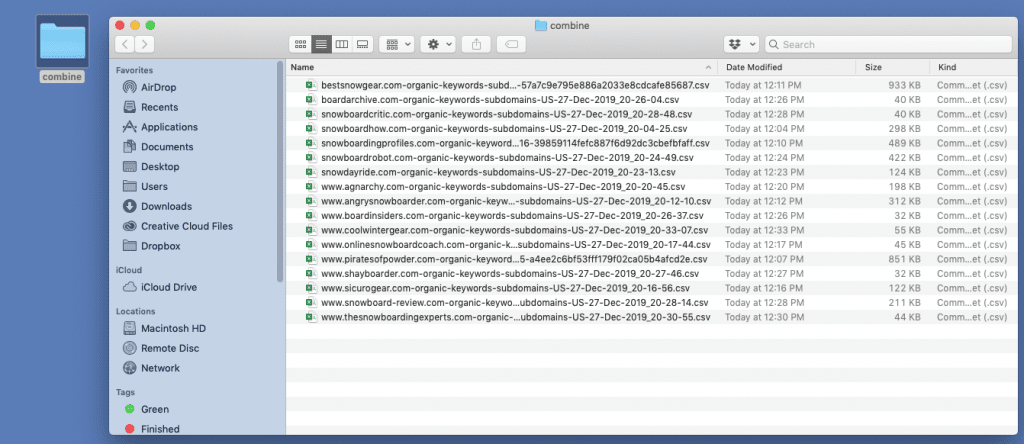Click the sidebar scrollbar
The height and width of the screenshot is (444, 1024).
coord(280,170)
